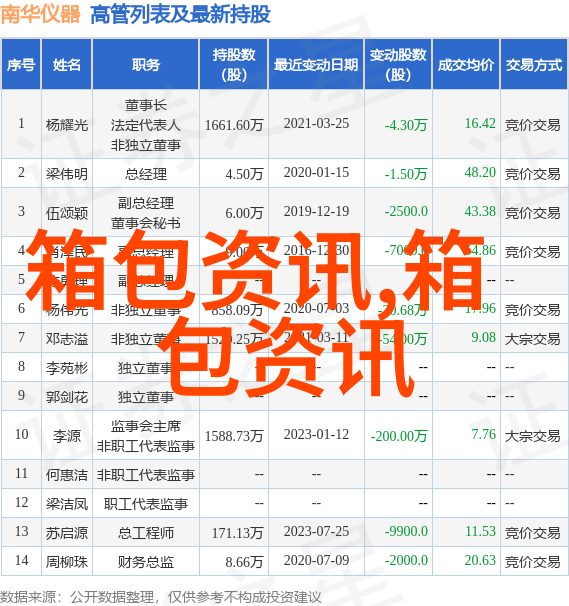Screen dimensions: 569x606
Task: Click the name 周柳珠 in row 14
Action: click(66, 562)
